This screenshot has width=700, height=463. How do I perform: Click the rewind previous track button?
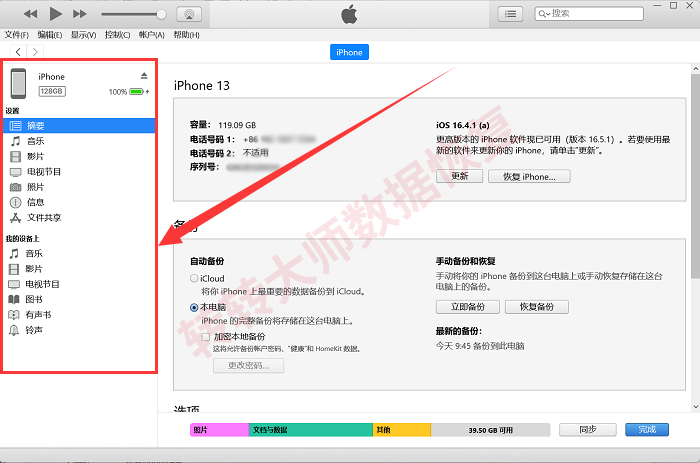30,14
